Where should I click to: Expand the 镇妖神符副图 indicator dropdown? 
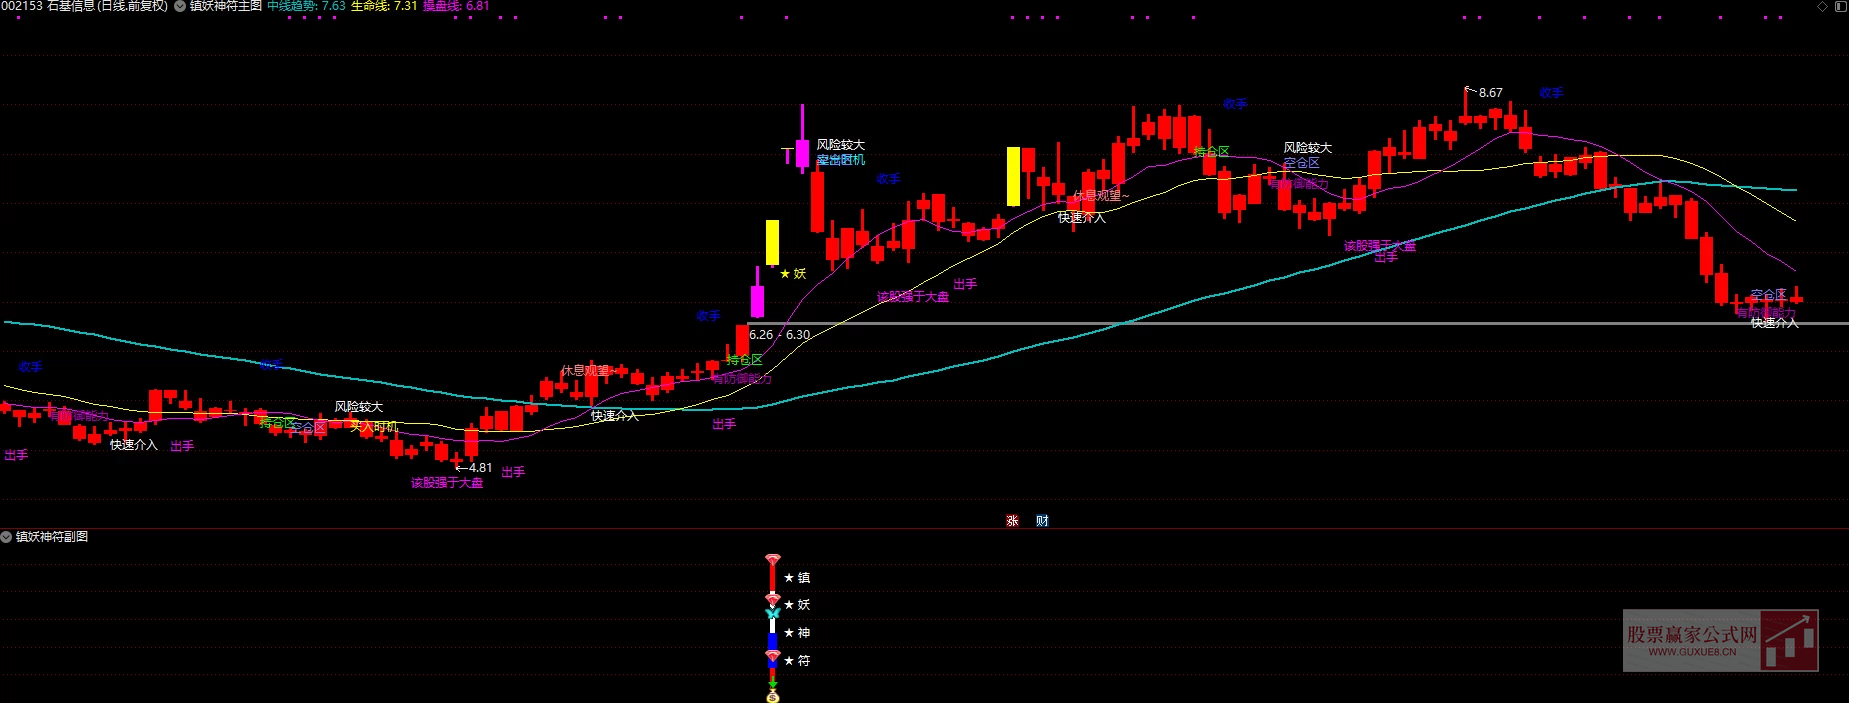click(6, 537)
